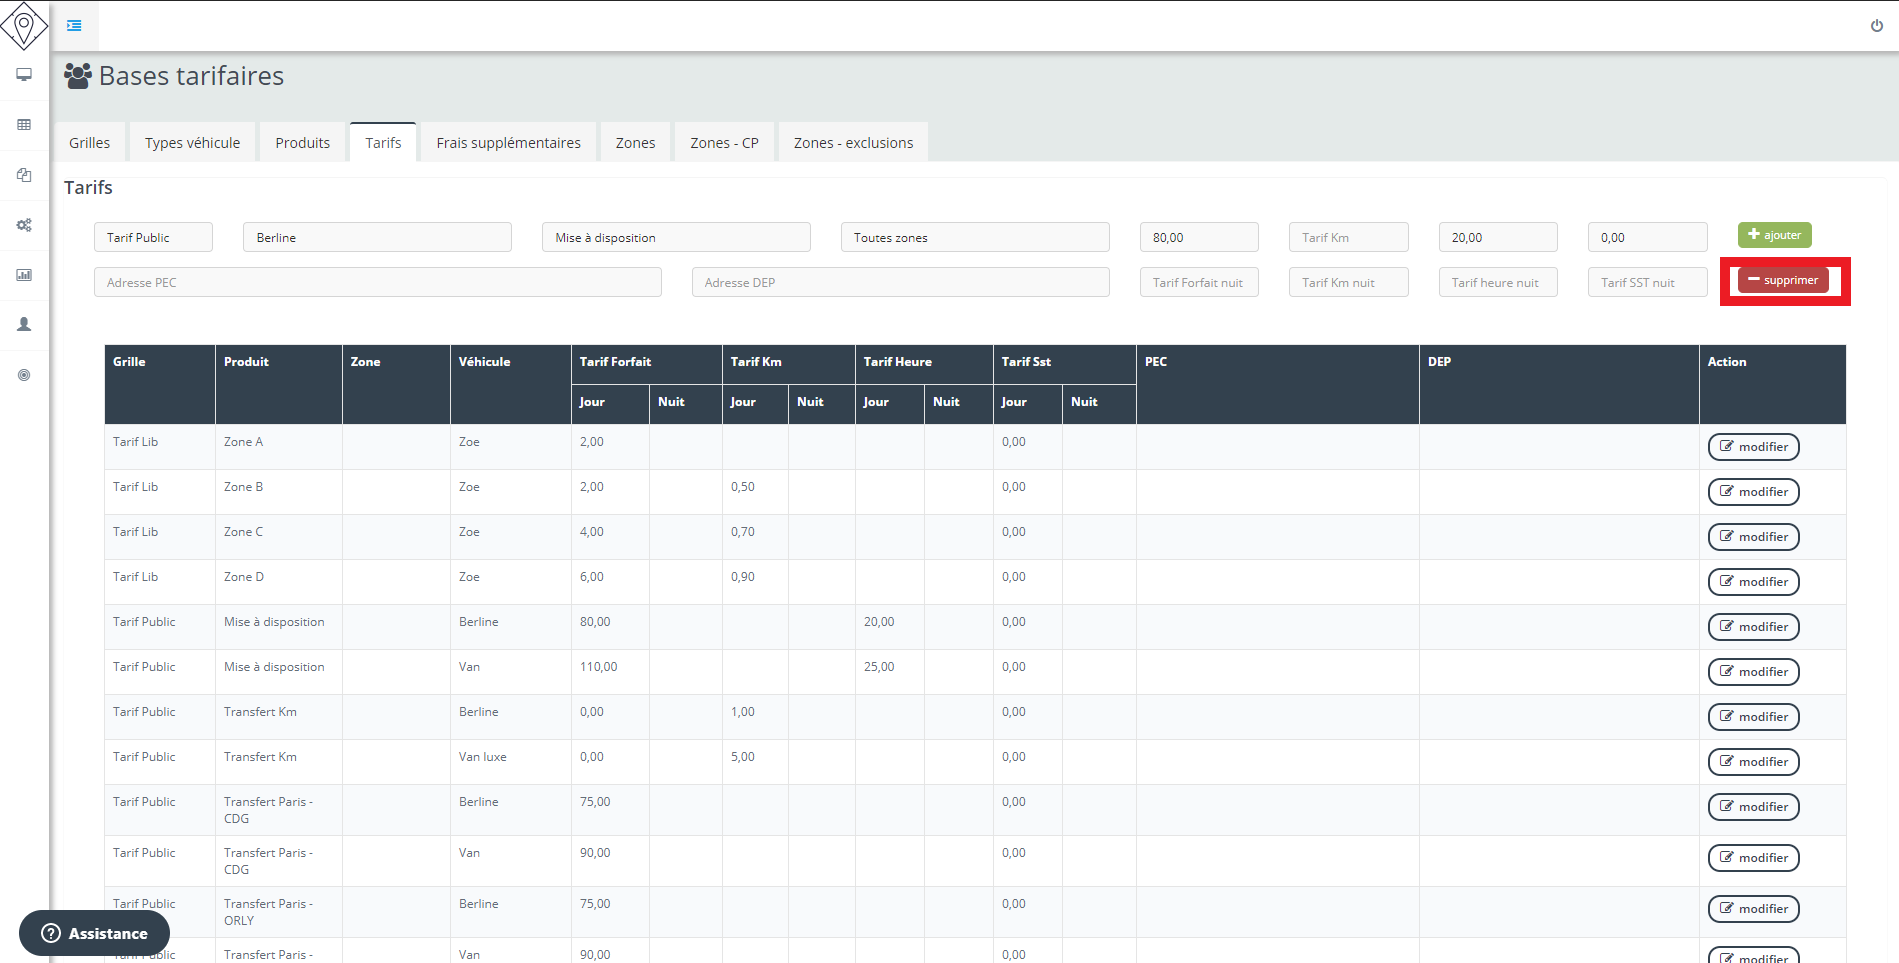Click the user profile sidebar icon
1899x963 pixels.
click(24, 325)
